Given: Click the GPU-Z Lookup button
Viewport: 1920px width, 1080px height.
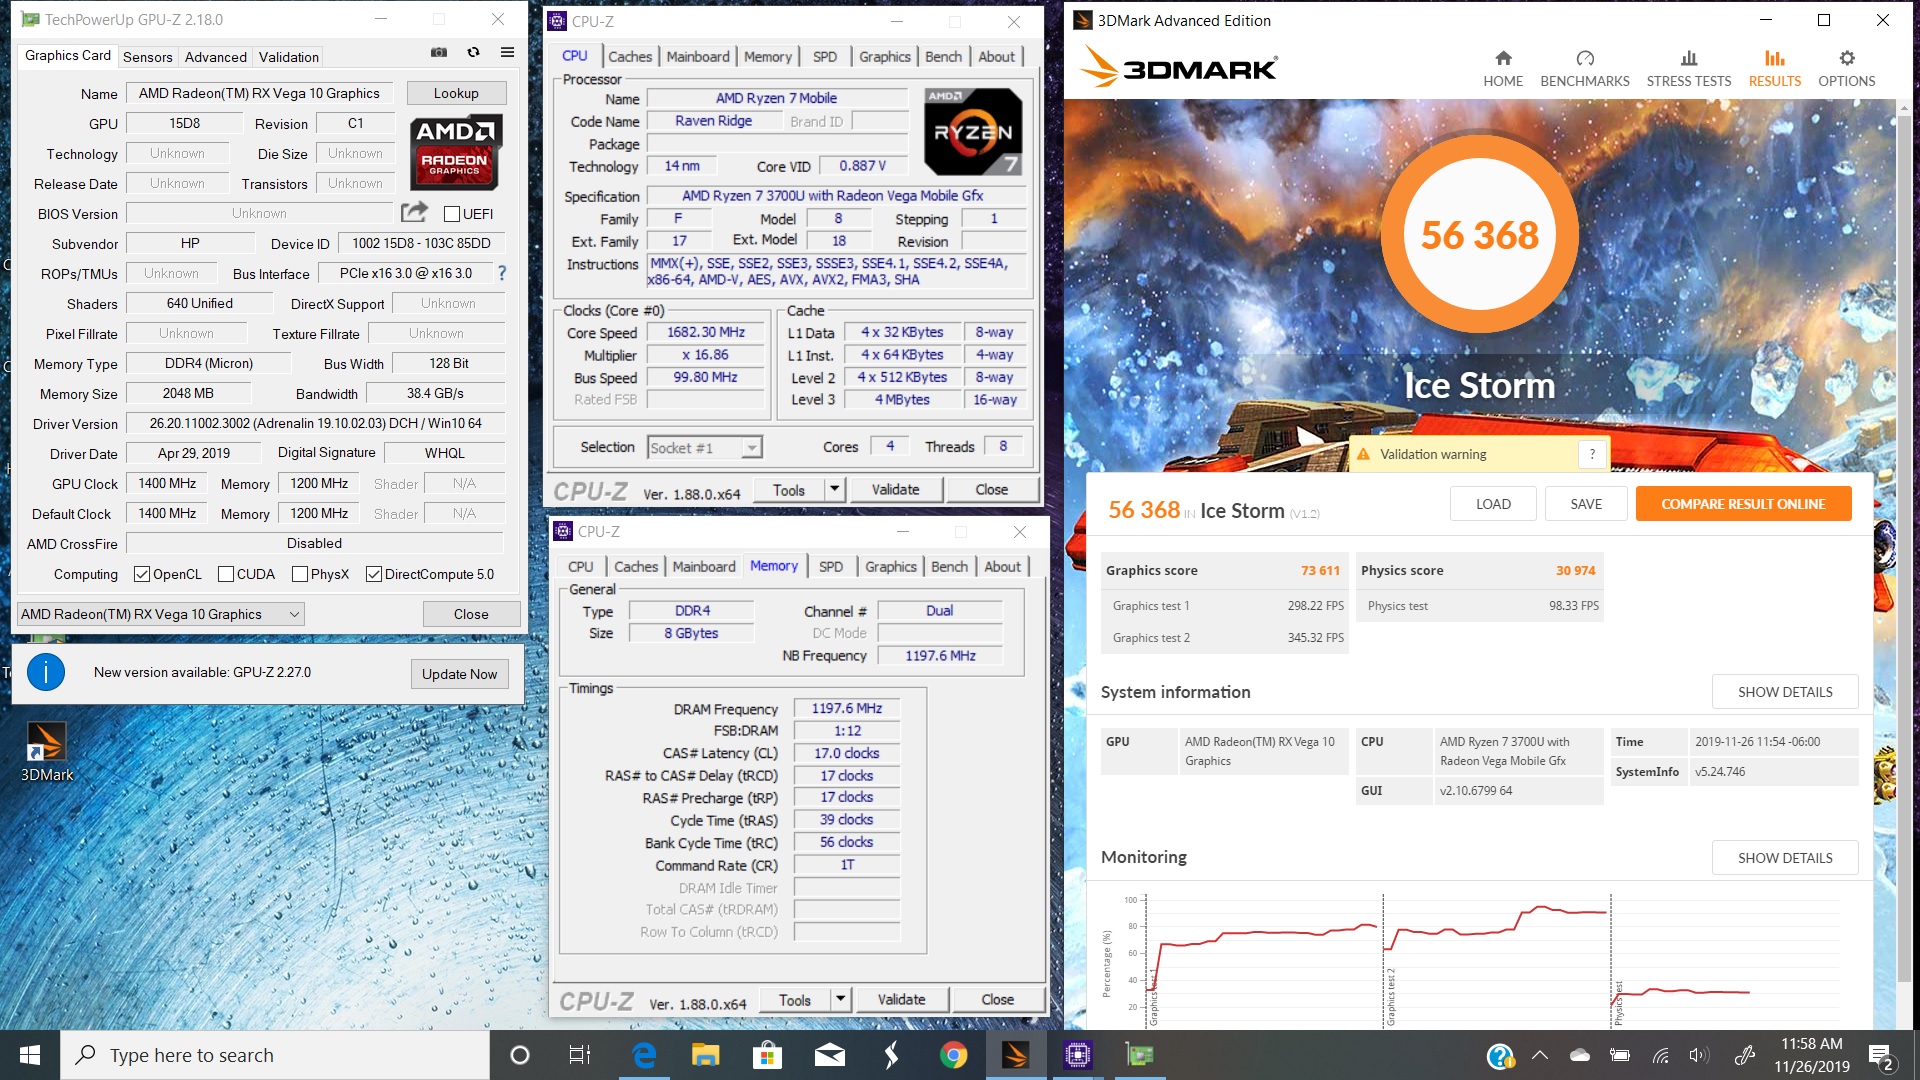Looking at the screenshot, I should (456, 93).
